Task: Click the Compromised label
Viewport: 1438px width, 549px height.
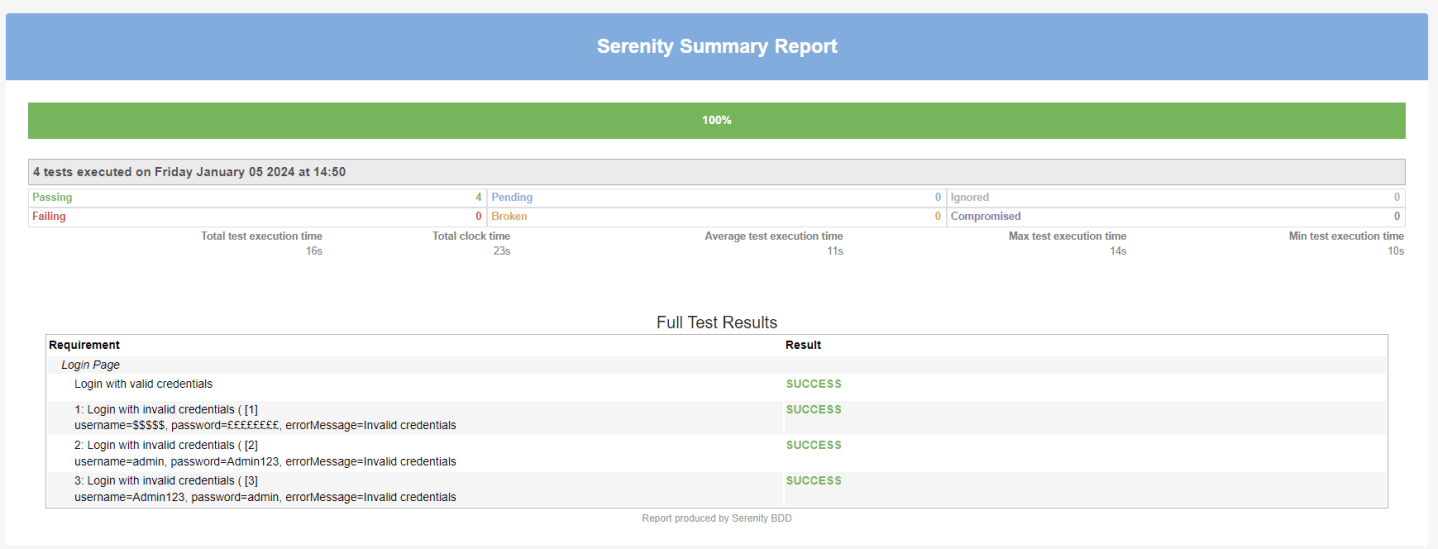Action: click(986, 216)
